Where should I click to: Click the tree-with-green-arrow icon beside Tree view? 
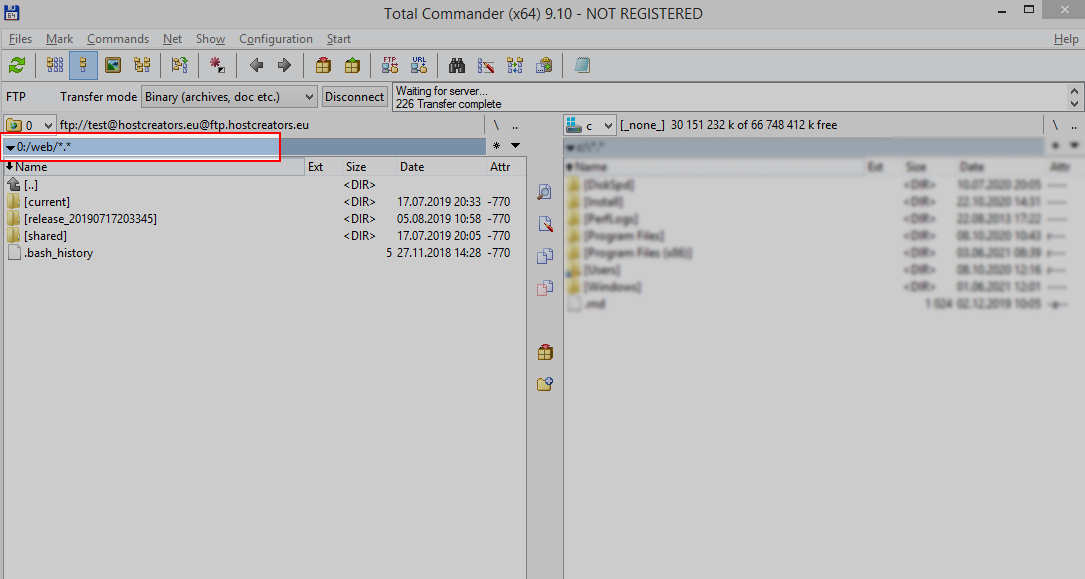[x=179, y=66]
